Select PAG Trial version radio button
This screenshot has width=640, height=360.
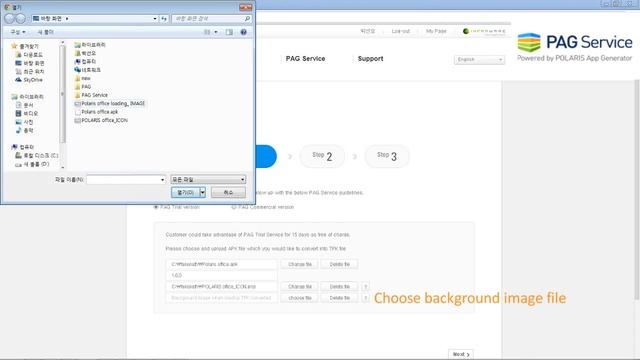pyautogui.click(x=156, y=207)
